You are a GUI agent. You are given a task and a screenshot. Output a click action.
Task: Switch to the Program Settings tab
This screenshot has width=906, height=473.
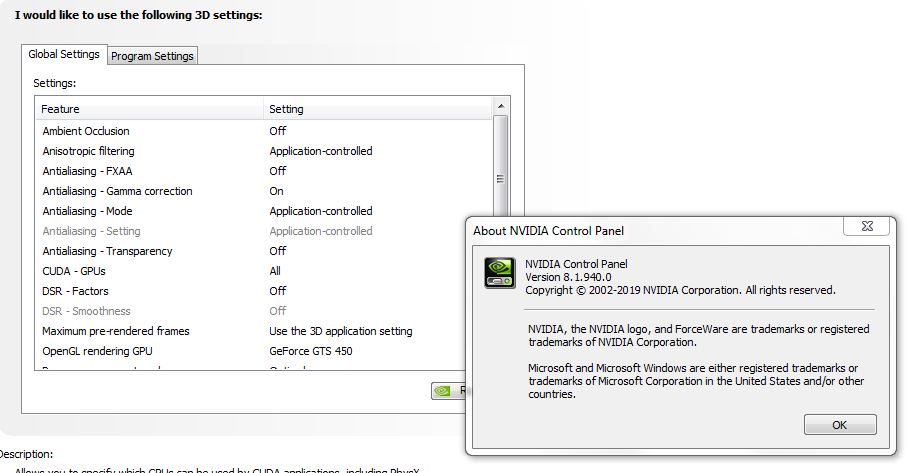click(153, 56)
